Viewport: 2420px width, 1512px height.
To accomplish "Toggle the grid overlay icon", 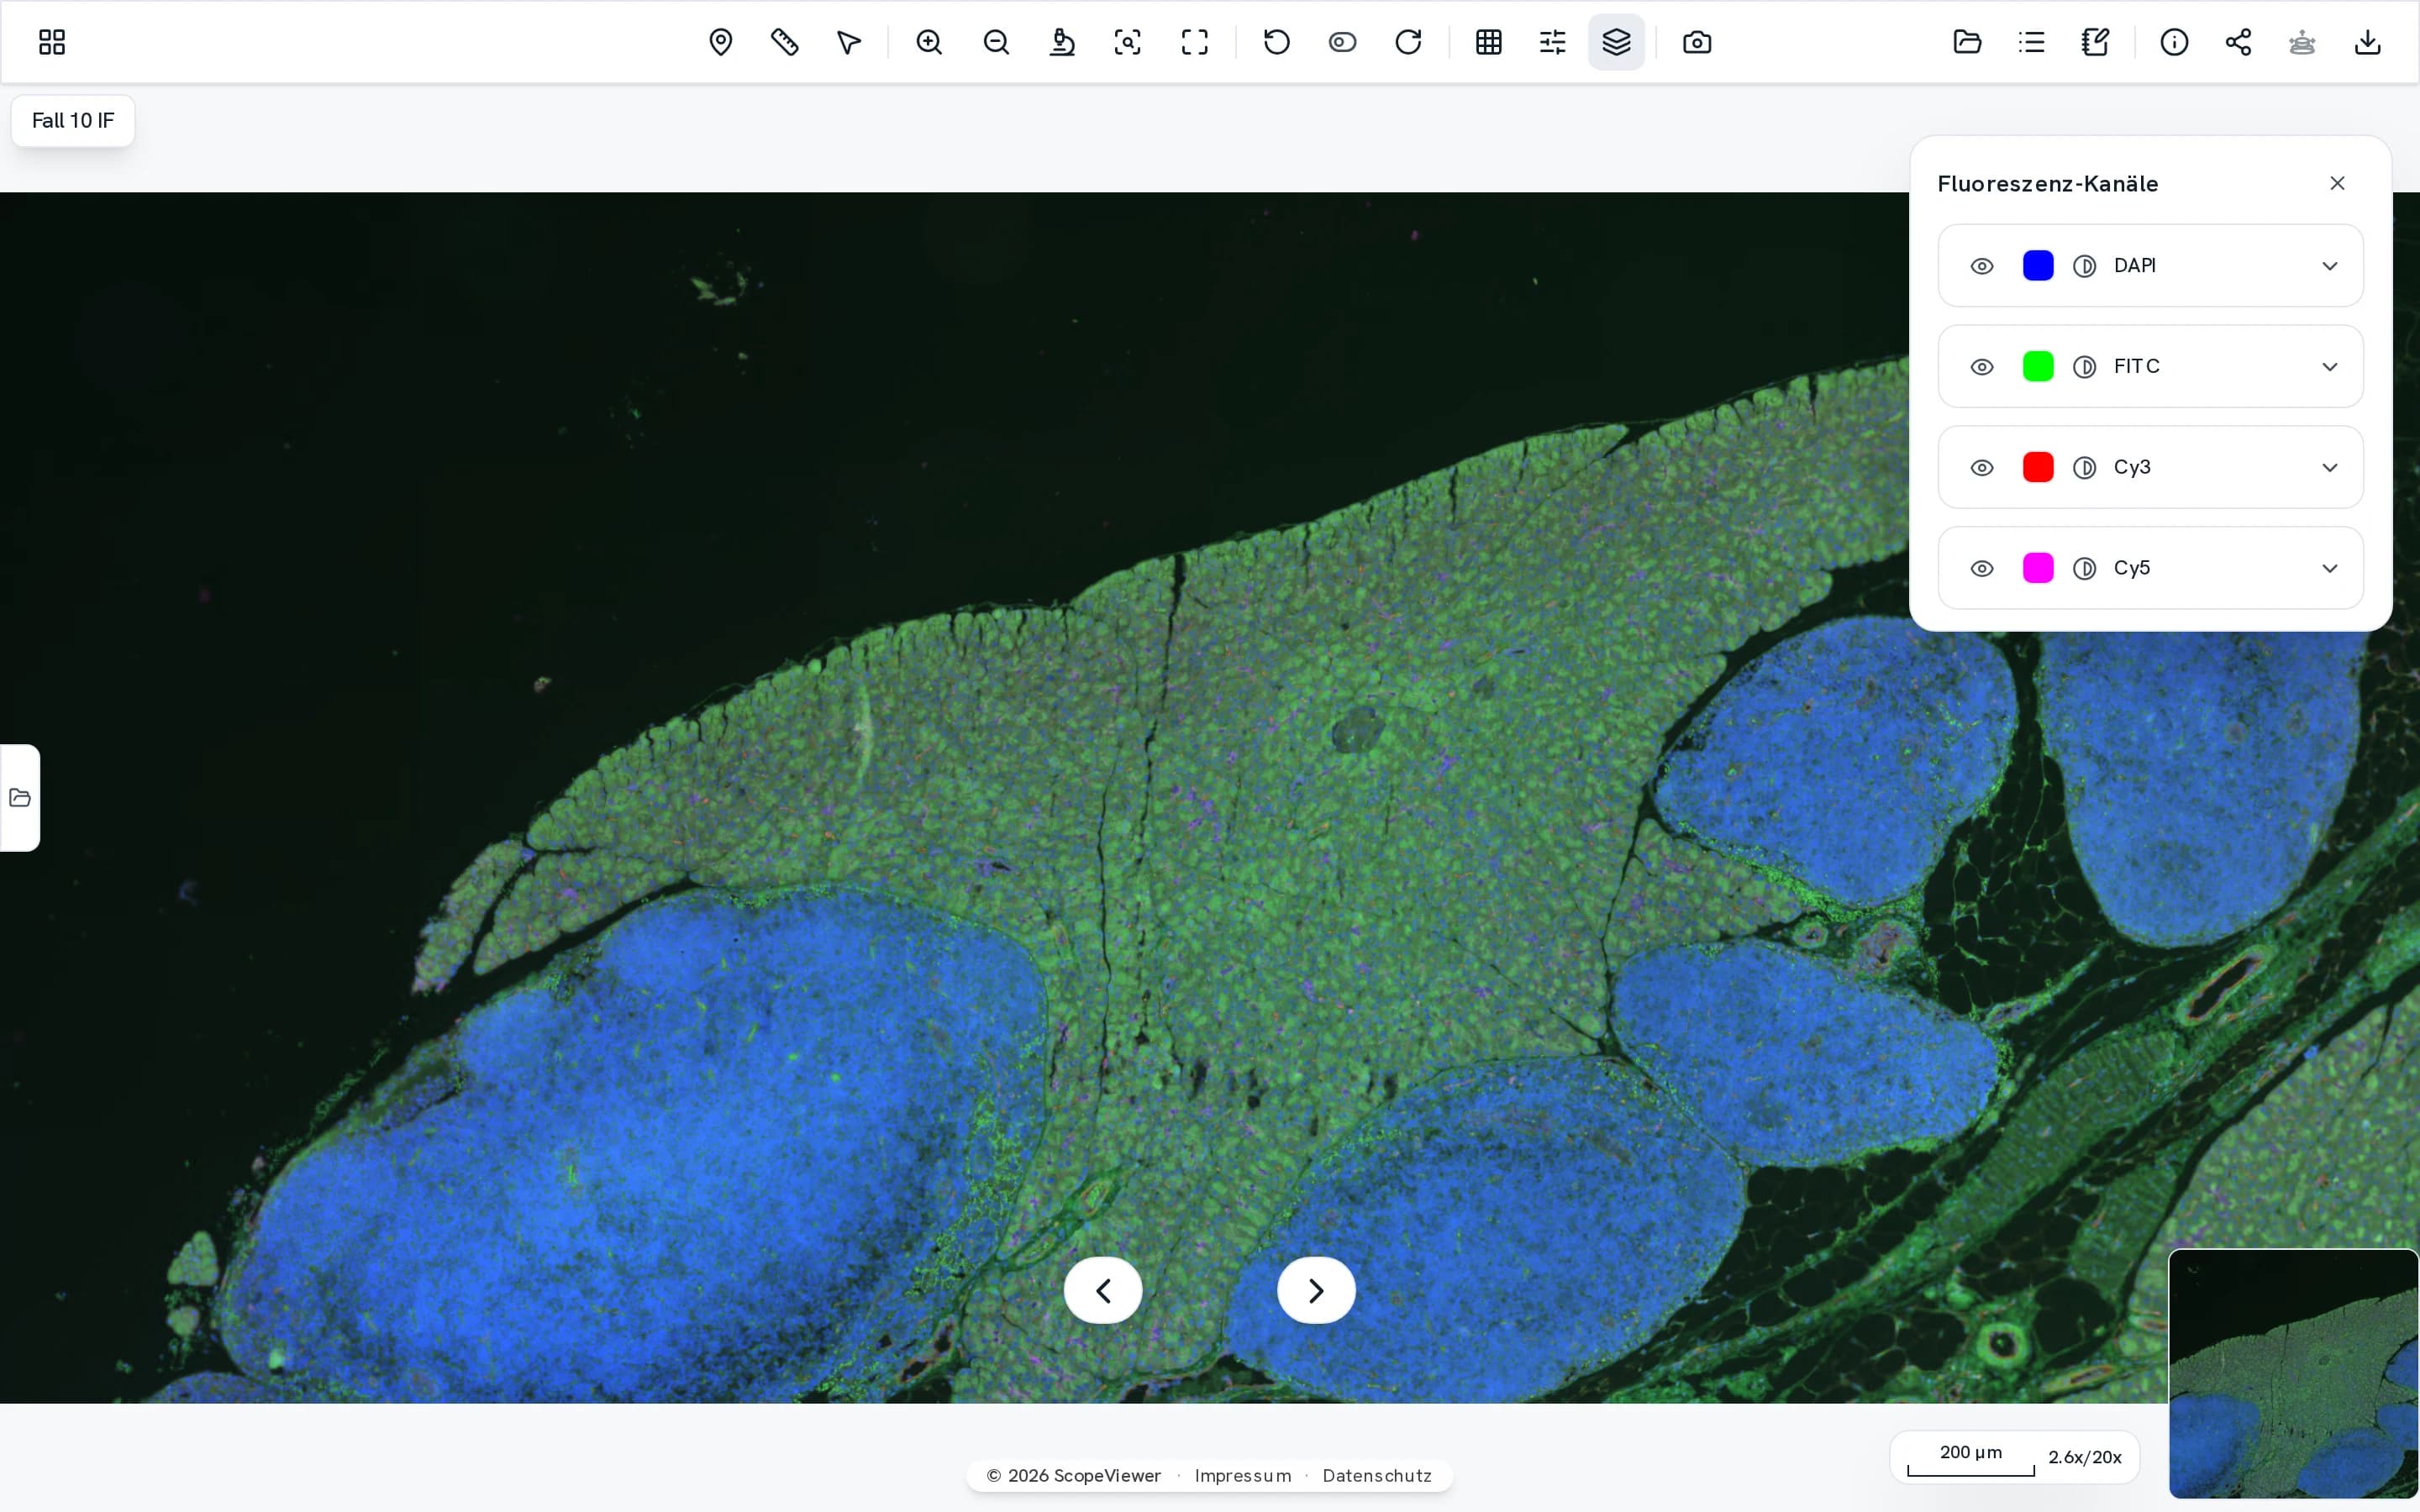I will [1488, 42].
